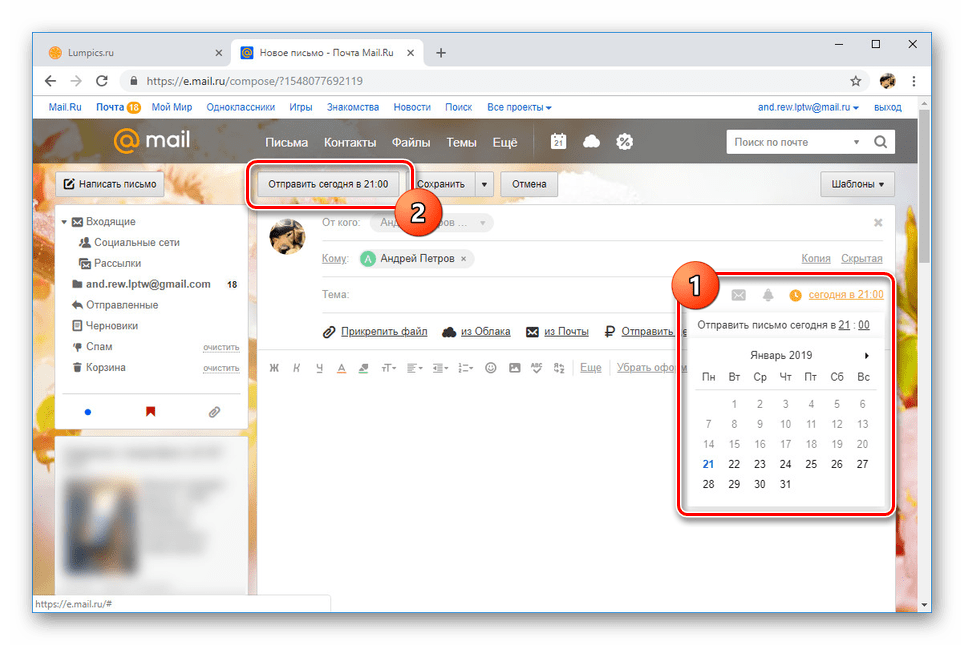Image resolution: width=964 pixels, height=645 pixels.
Task: Apply underline formatting (Ч) icon
Action: click(319, 368)
